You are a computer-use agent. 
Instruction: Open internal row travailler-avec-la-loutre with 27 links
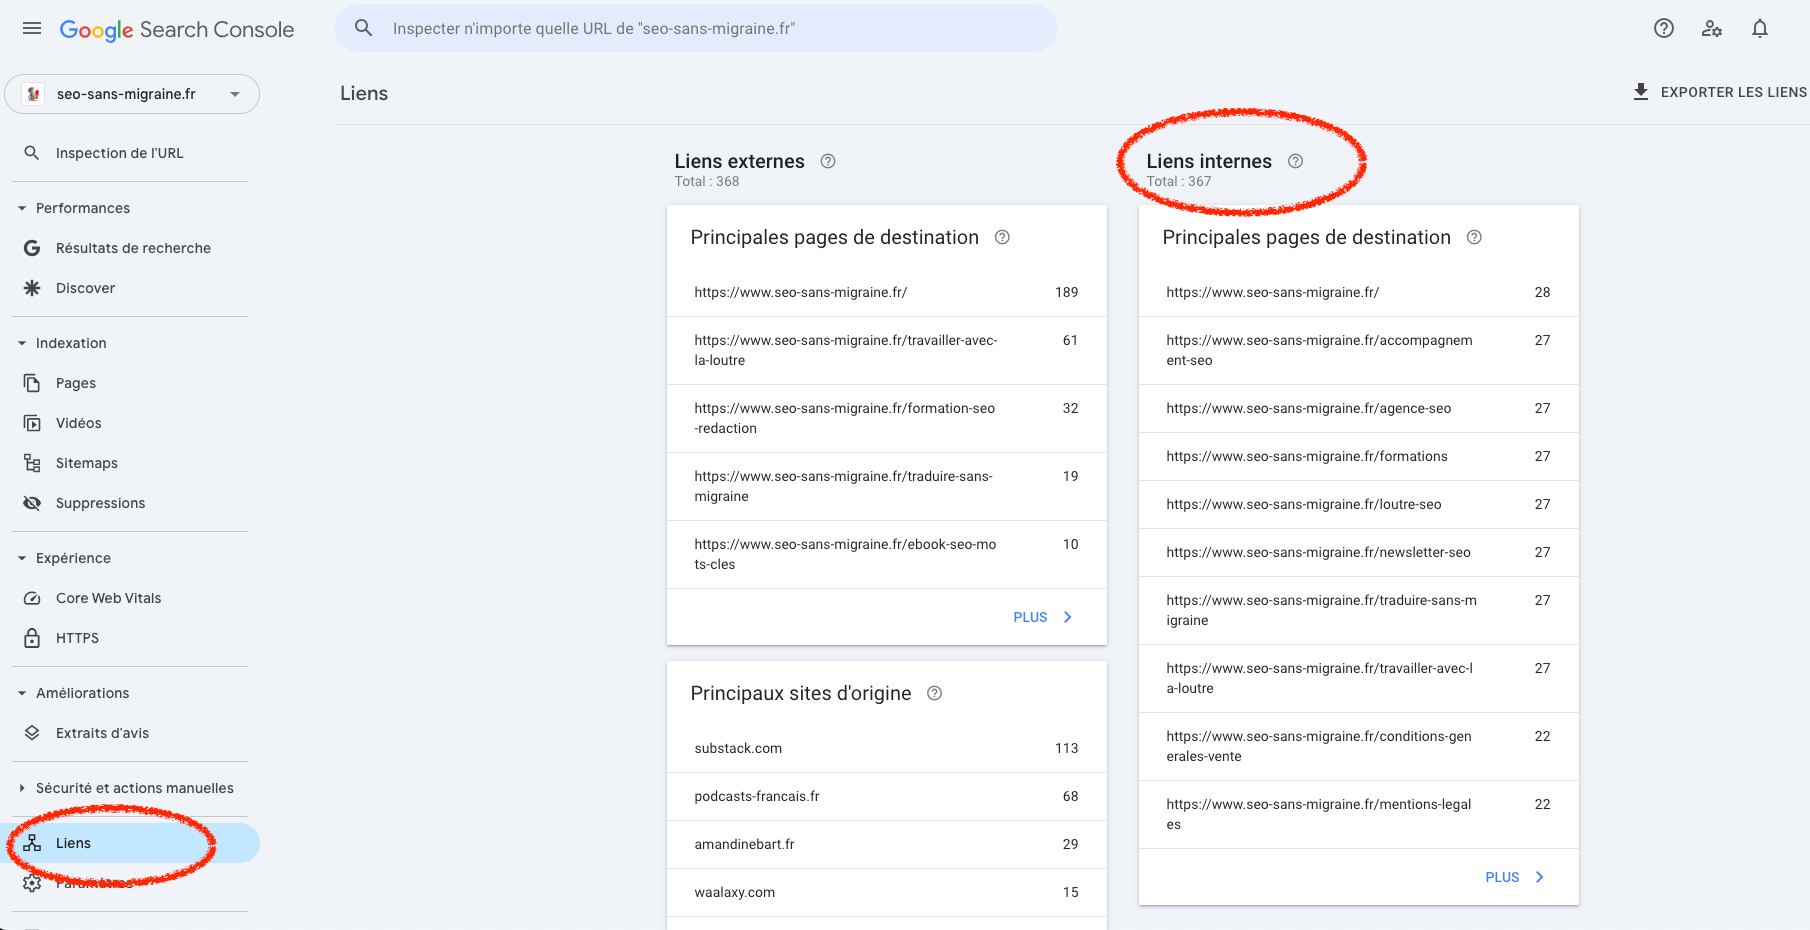1359,678
